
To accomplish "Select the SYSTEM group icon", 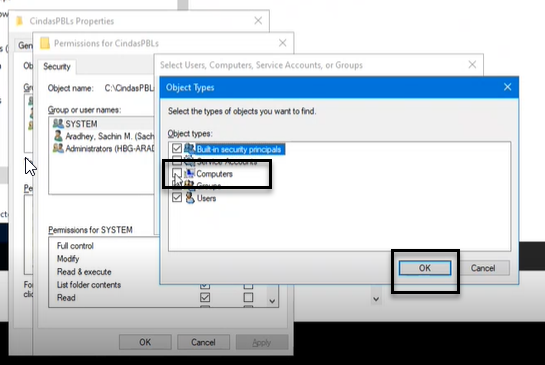I will point(58,123).
